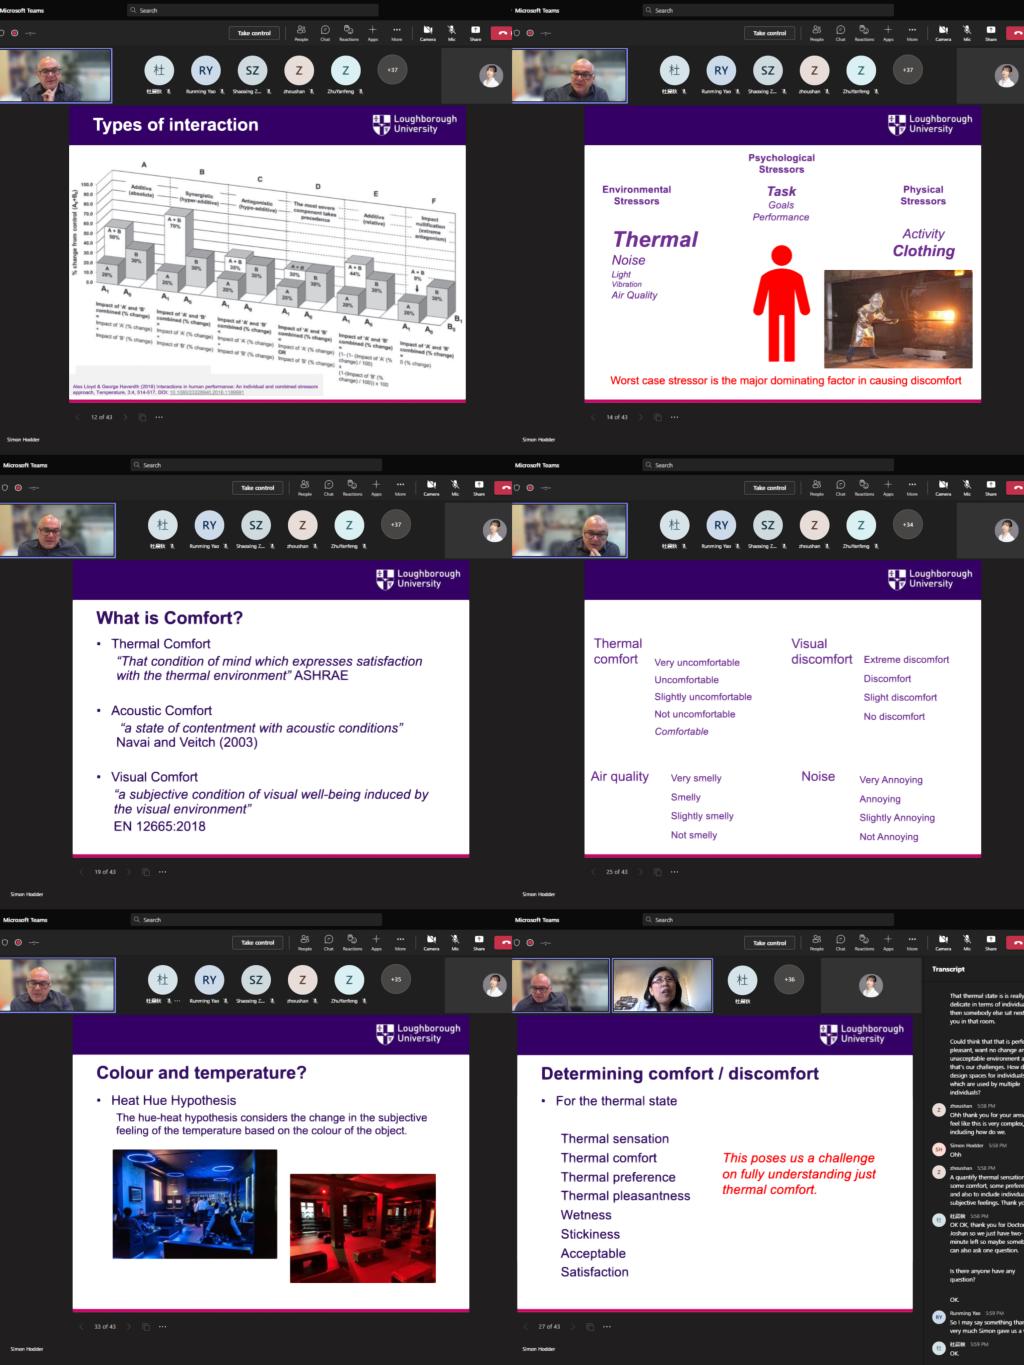Toggle Camera in 'Determining comfort' window
1024x1365 pixels.
pos(943,942)
